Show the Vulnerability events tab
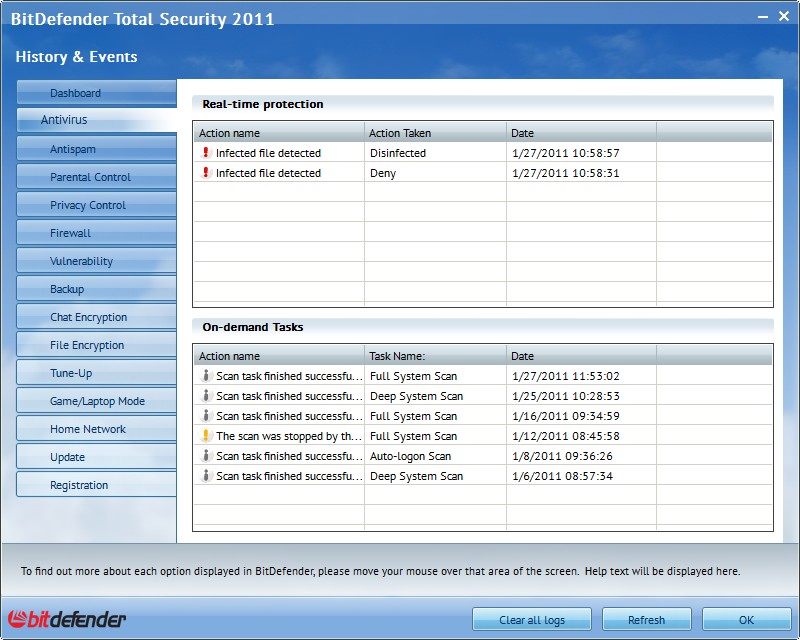The width and height of the screenshot is (800, 640). (x=96, y=261)
